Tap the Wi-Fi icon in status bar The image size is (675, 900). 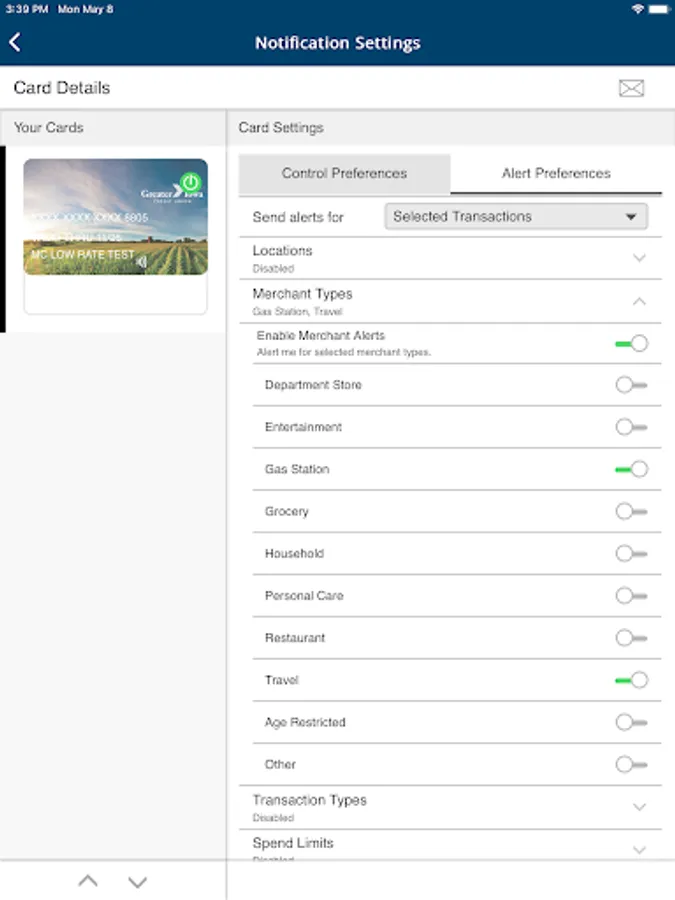(x=638, y=9)
